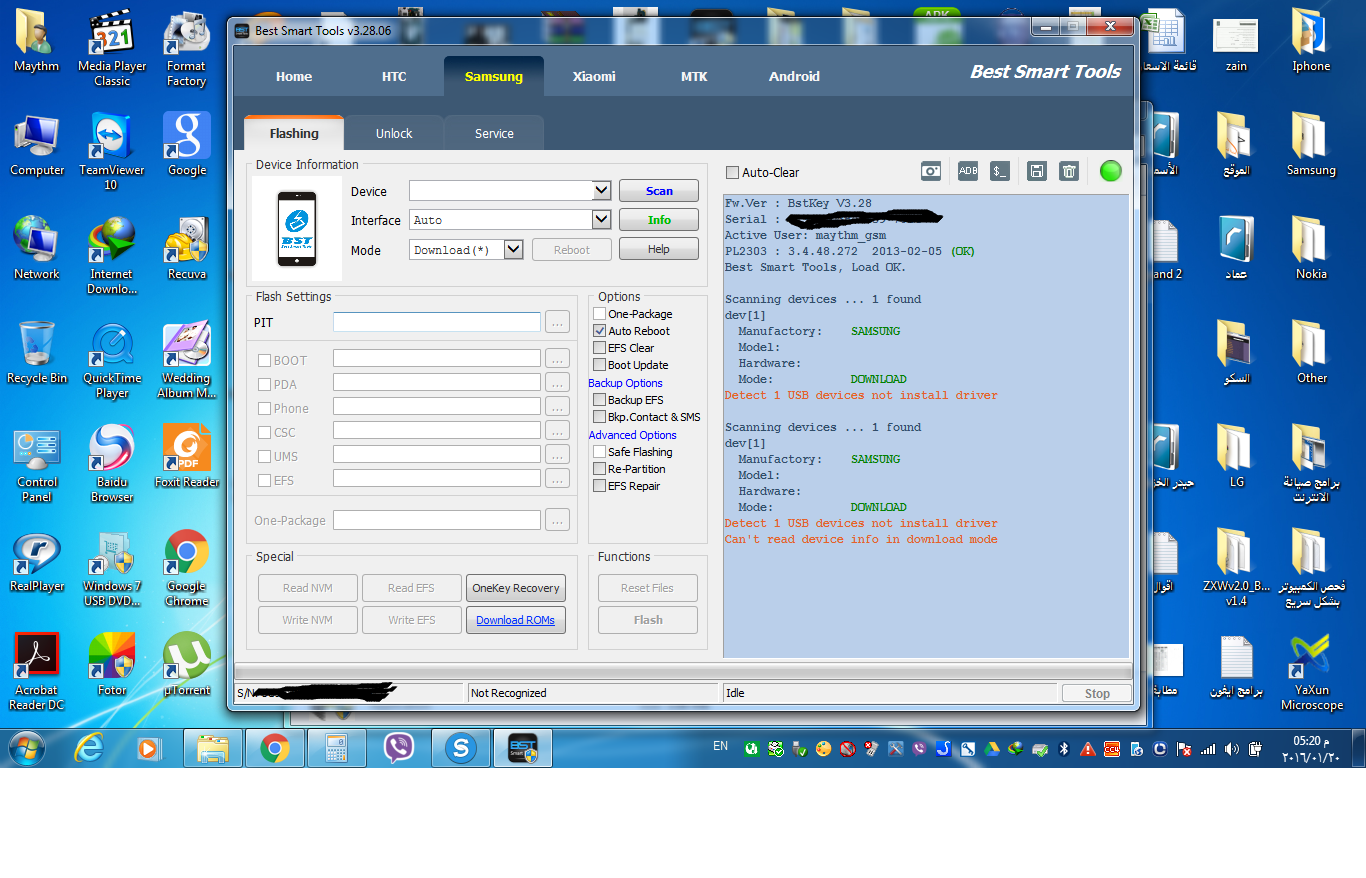The image size is (1366, 878).
Task: Select the Media Player Classic desktop icon
Action: (x=112, y=50)
